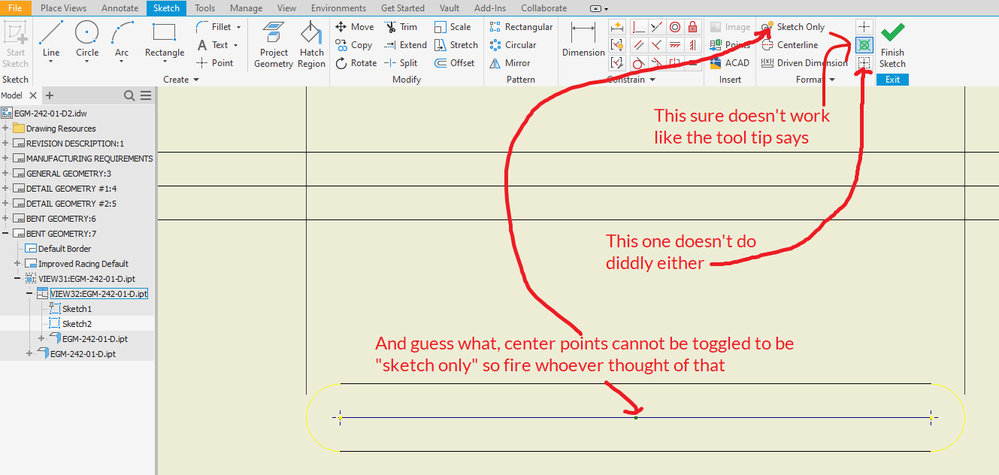Image resolution: width=999 pixels, height=475 pixels.
Task: Click the Hatch Region tool
Action: click(x=312, y=44)
